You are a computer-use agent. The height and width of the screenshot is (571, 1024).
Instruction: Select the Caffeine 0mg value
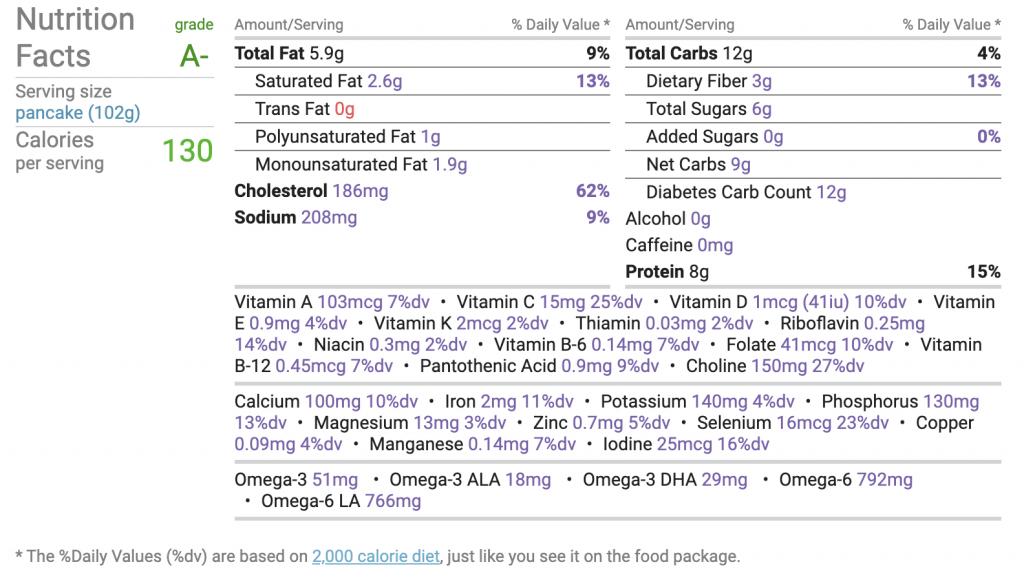pyautogui.click(x=715, y=245)
